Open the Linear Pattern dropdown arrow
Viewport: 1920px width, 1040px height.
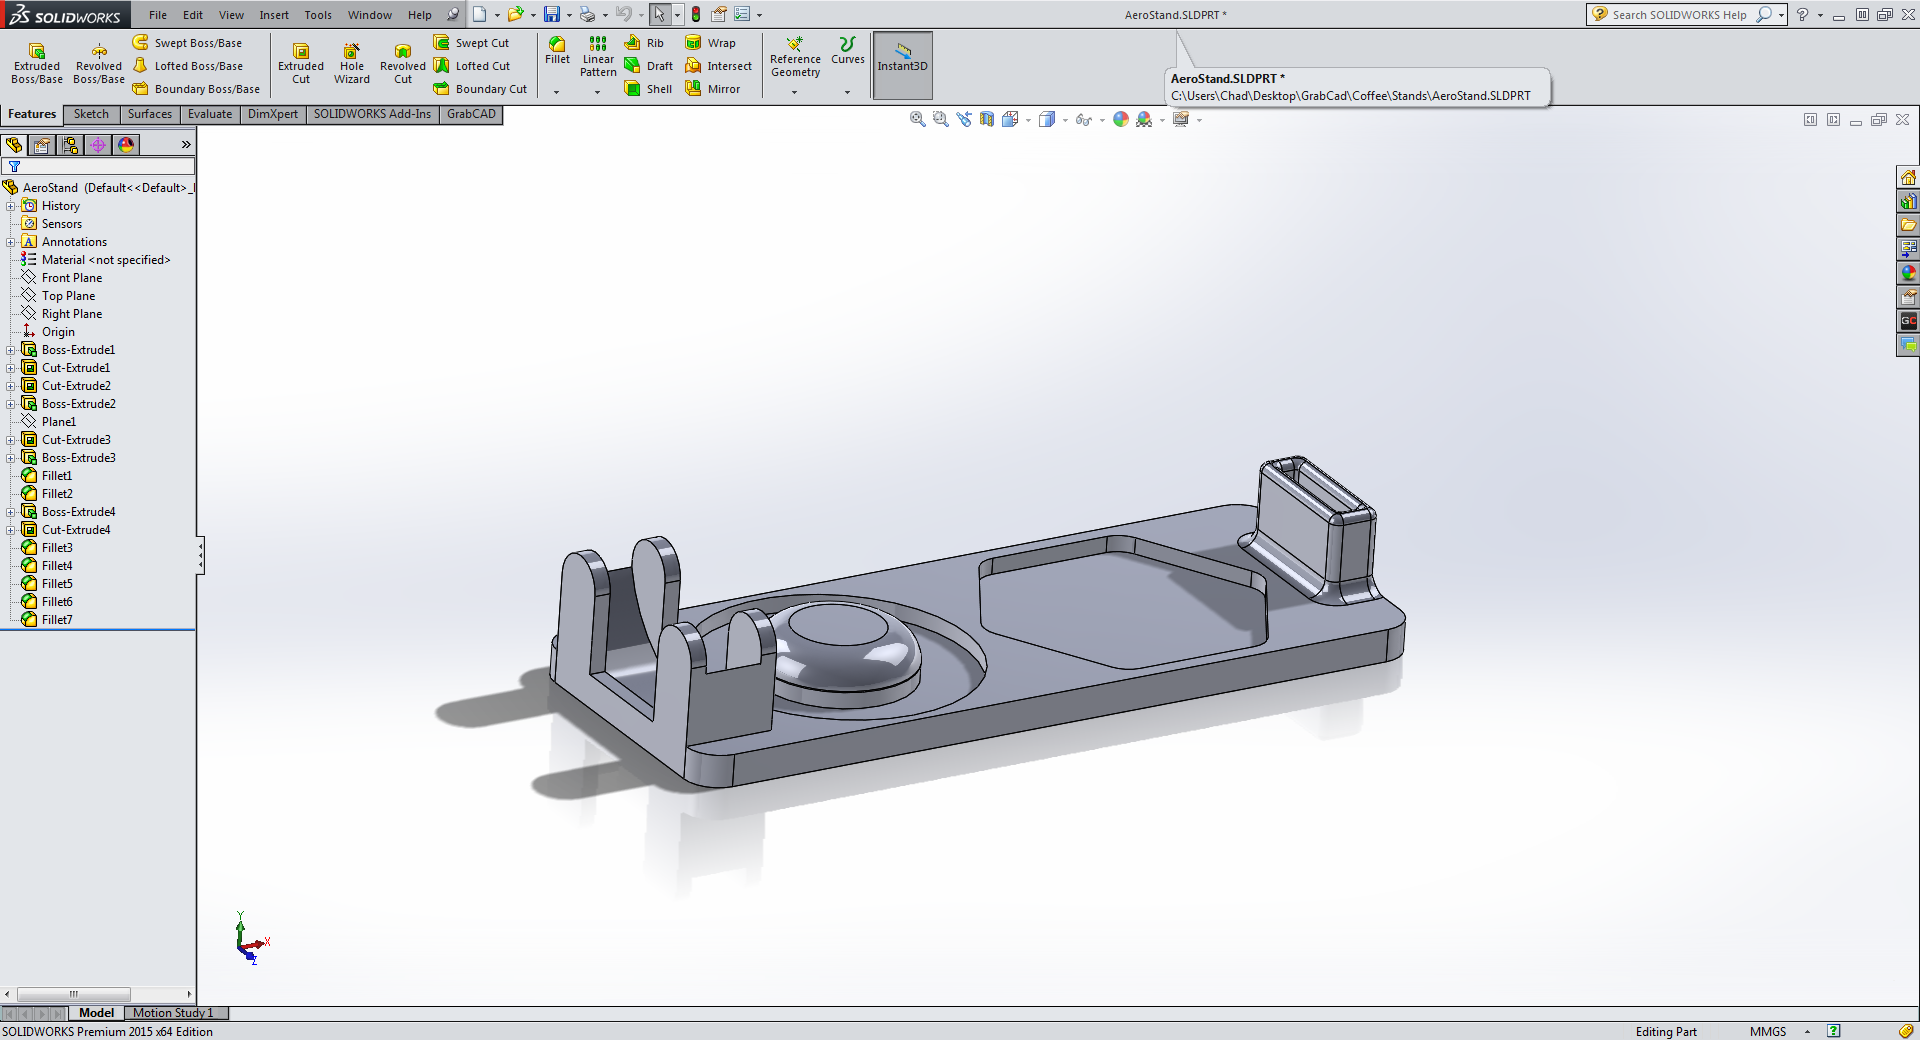point(598,92)
